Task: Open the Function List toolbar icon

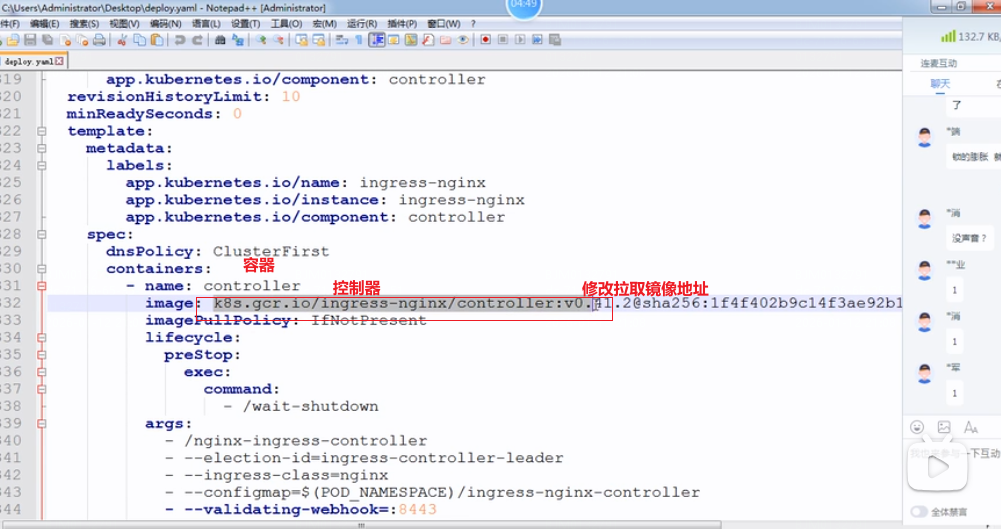Action: click(x=428, y=40)
